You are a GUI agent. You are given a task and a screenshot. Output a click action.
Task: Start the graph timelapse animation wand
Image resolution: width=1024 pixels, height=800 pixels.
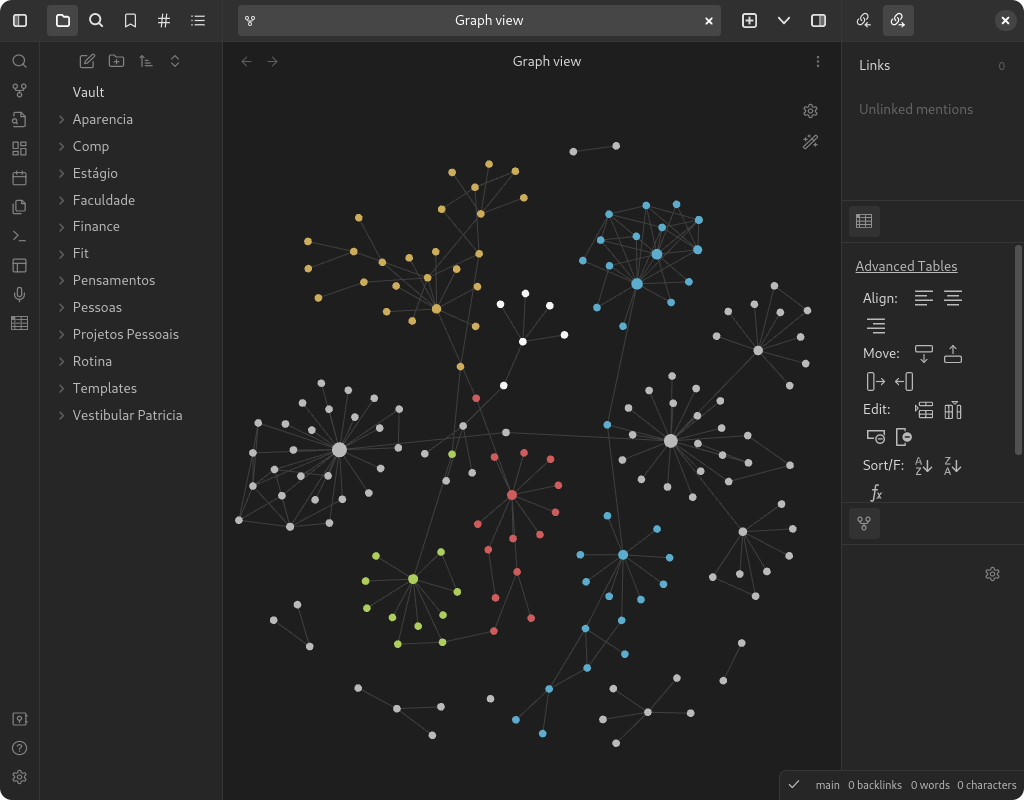point(811,142)
